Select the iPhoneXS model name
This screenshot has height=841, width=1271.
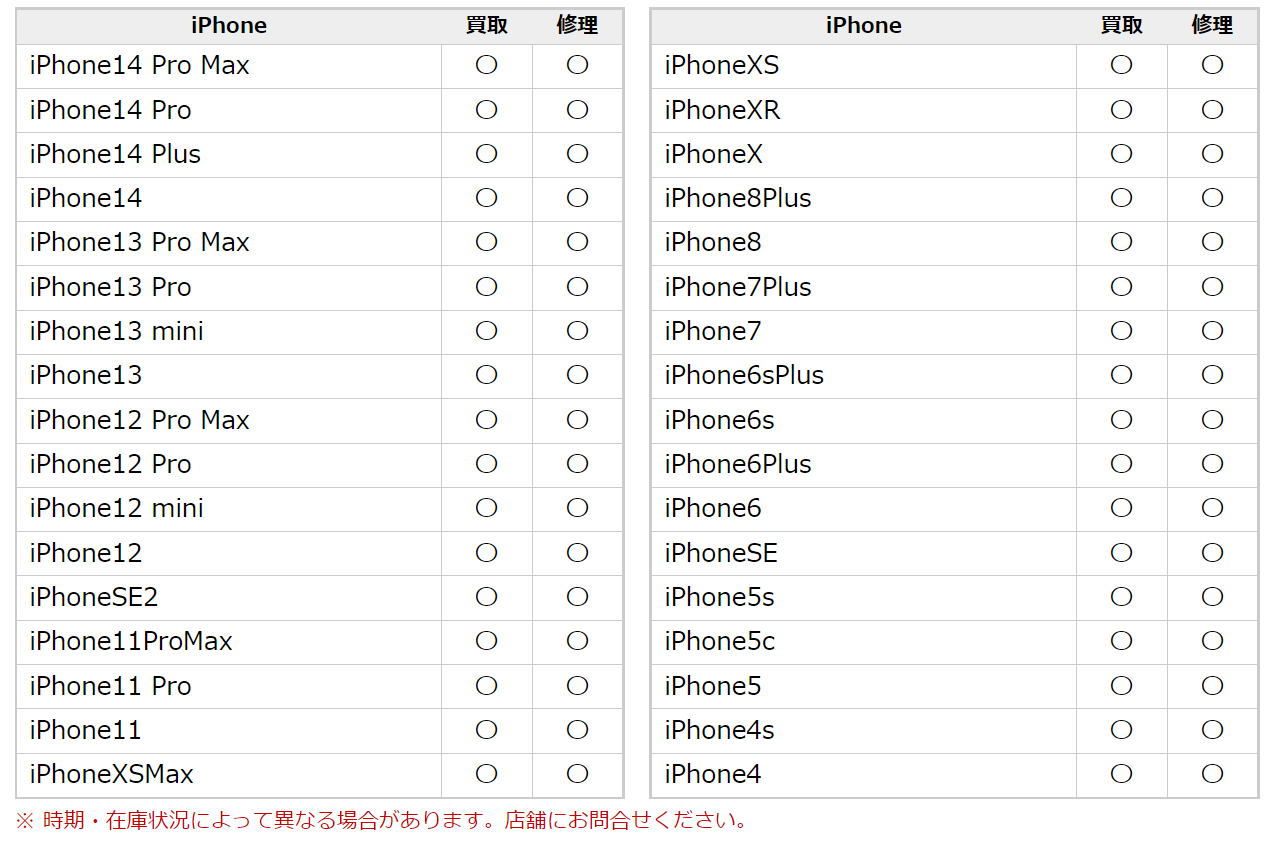[722, 66]
